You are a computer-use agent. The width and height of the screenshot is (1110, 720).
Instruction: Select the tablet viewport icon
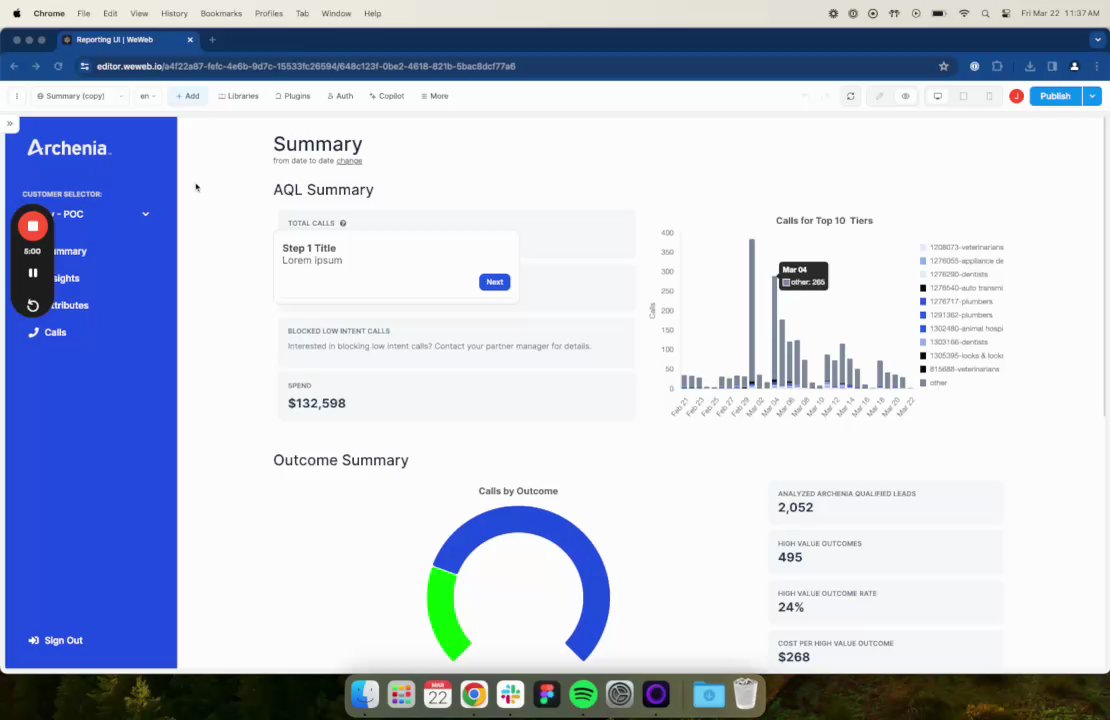pyautogui.click(x=963, y=96)
